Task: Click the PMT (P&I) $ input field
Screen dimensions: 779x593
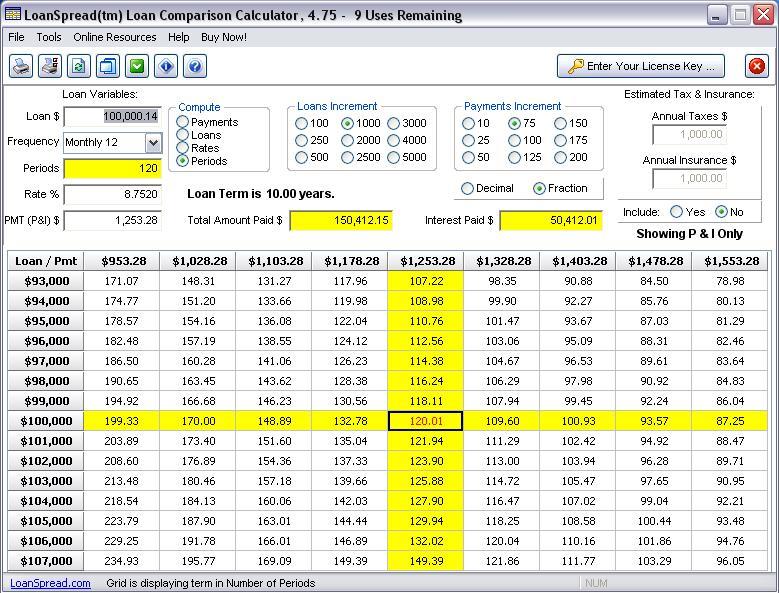Action: [x=113, y=220]
